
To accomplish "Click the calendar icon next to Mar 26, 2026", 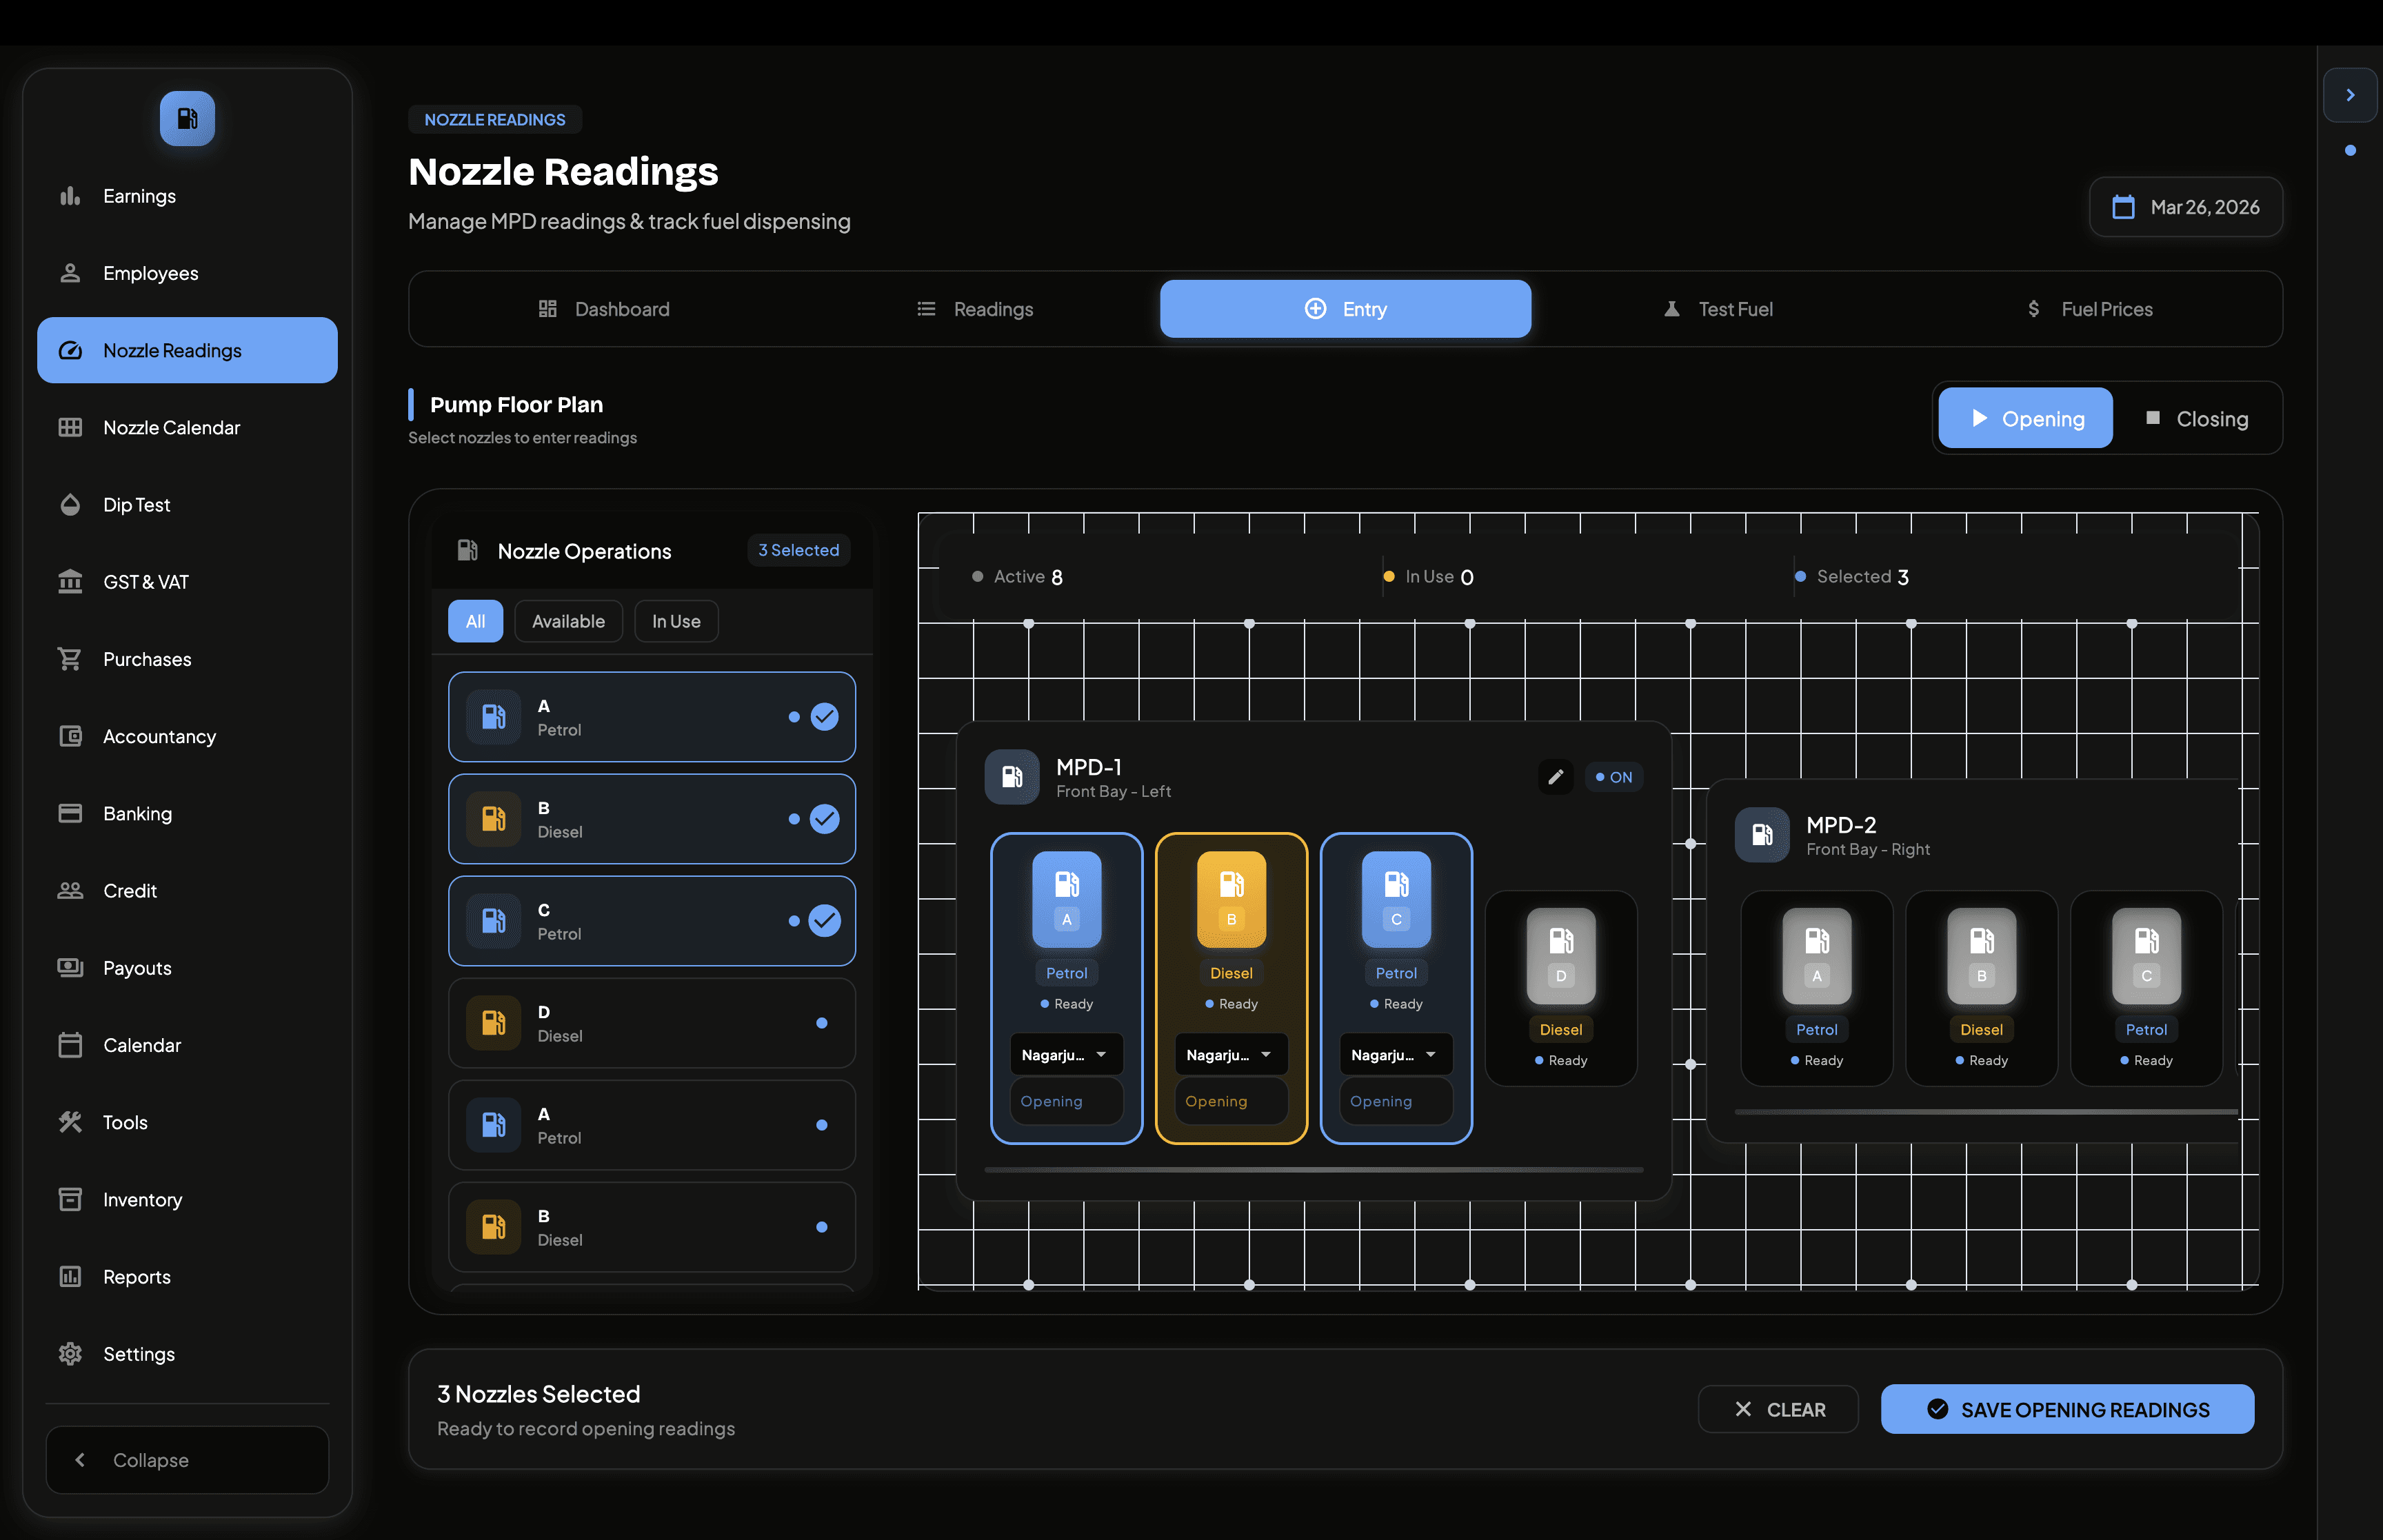I will (x=2123, y=207).
